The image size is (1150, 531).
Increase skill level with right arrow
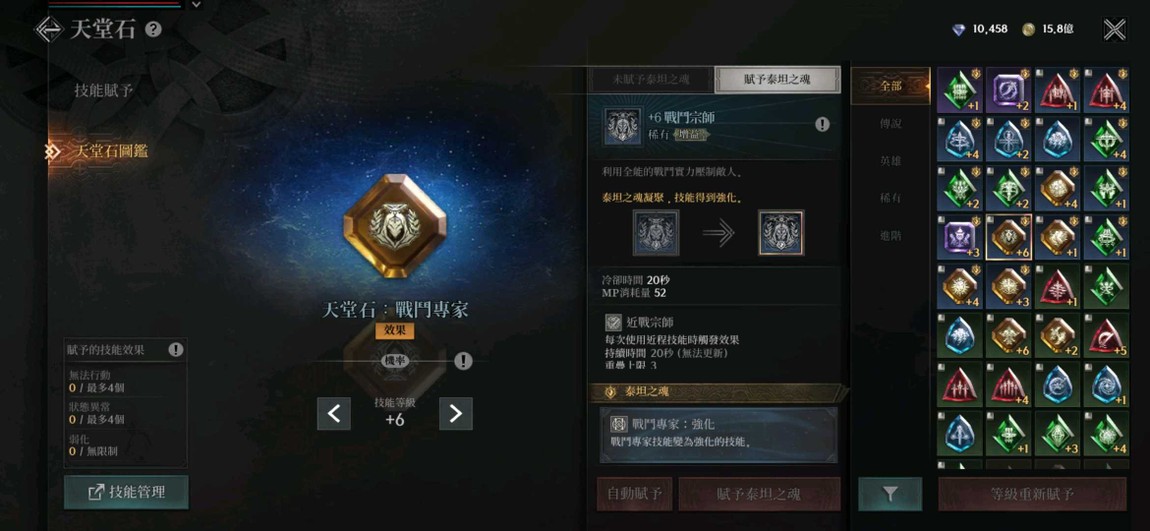pyautogui.click(x=455, y=414)
